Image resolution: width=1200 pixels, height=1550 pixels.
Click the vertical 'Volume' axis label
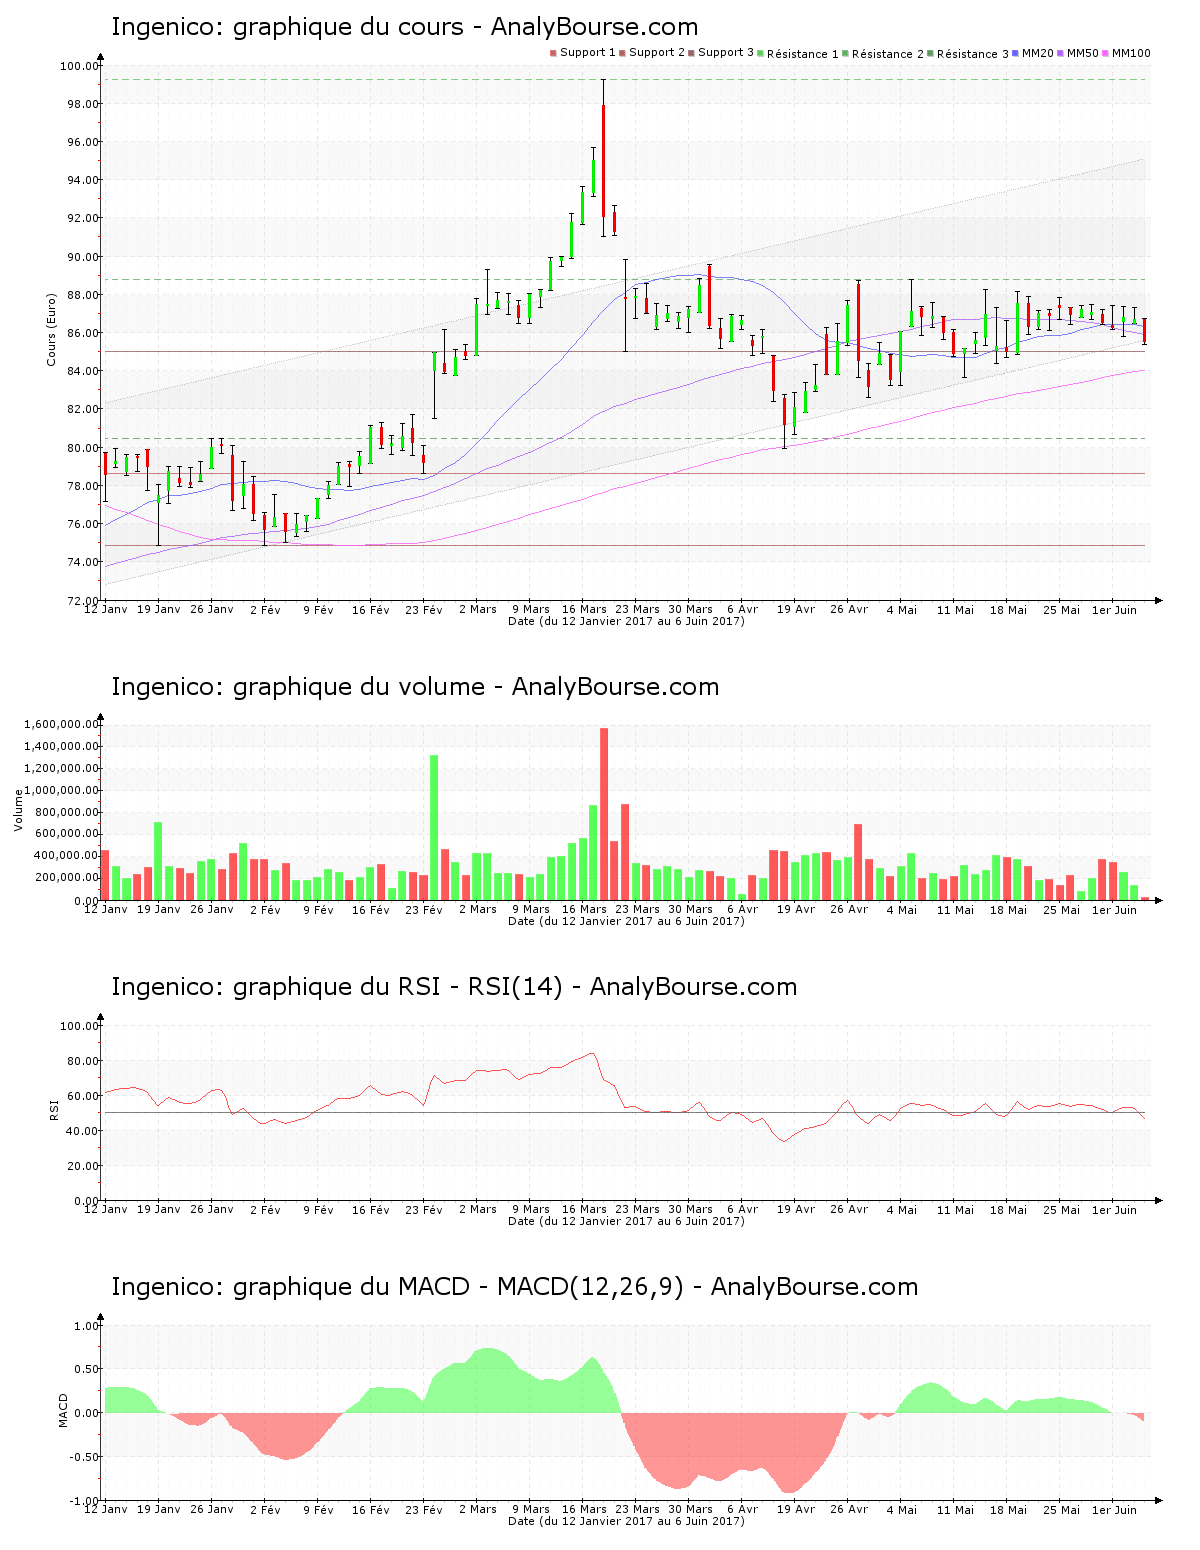tap(18, 810)
